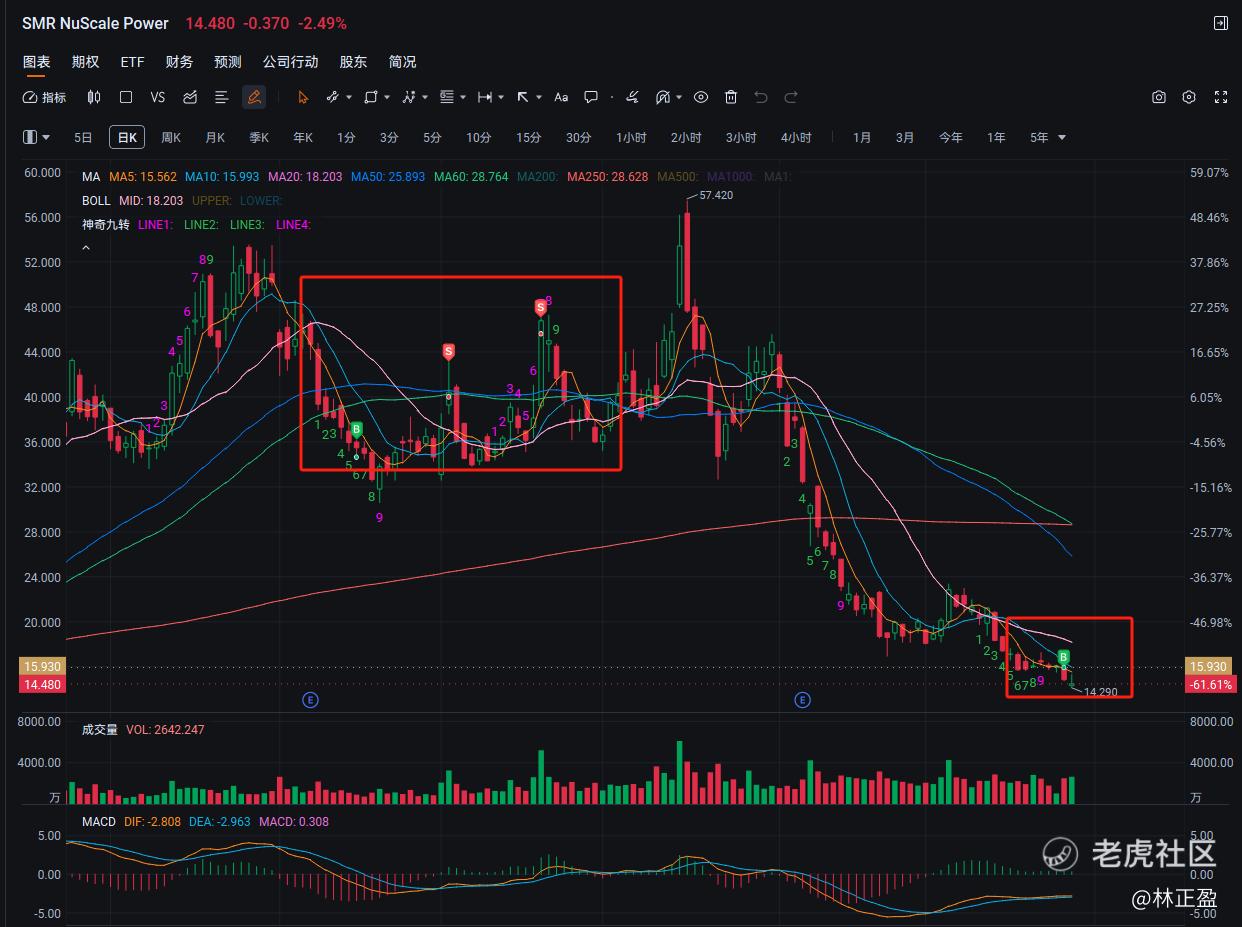Take a chart snapshot with camera icon

point(1159,97)
